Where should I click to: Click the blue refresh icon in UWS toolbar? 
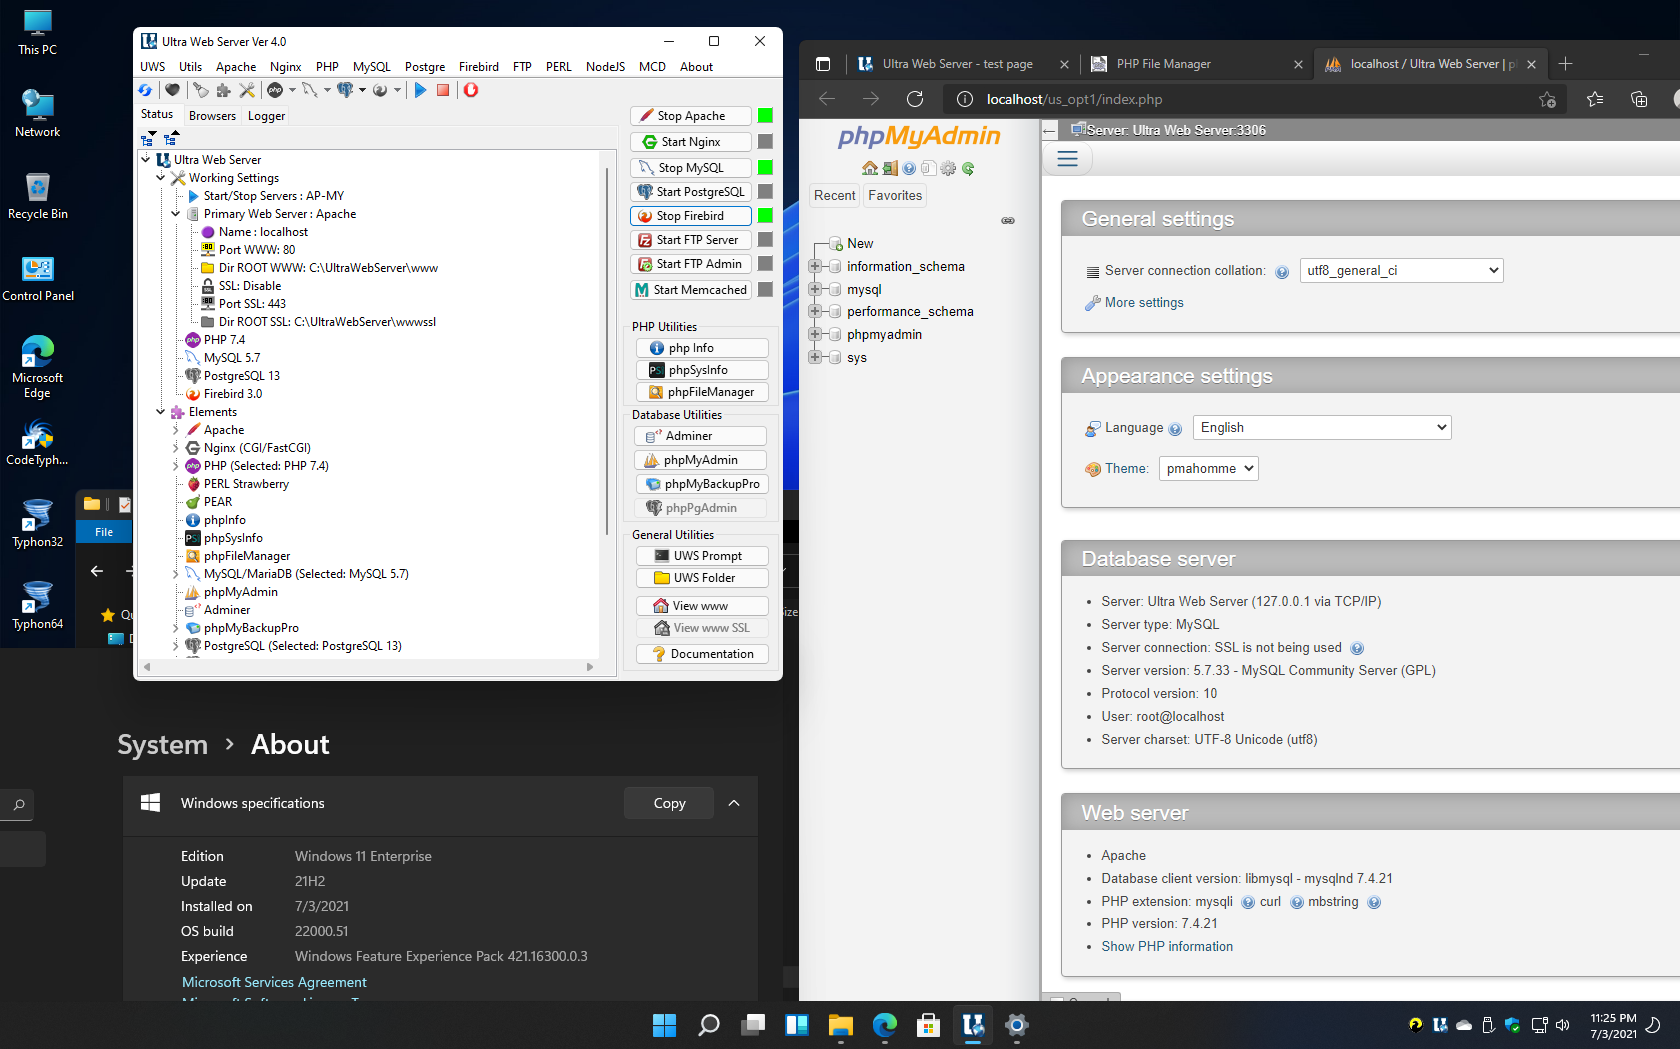click(x=145, y=90)
